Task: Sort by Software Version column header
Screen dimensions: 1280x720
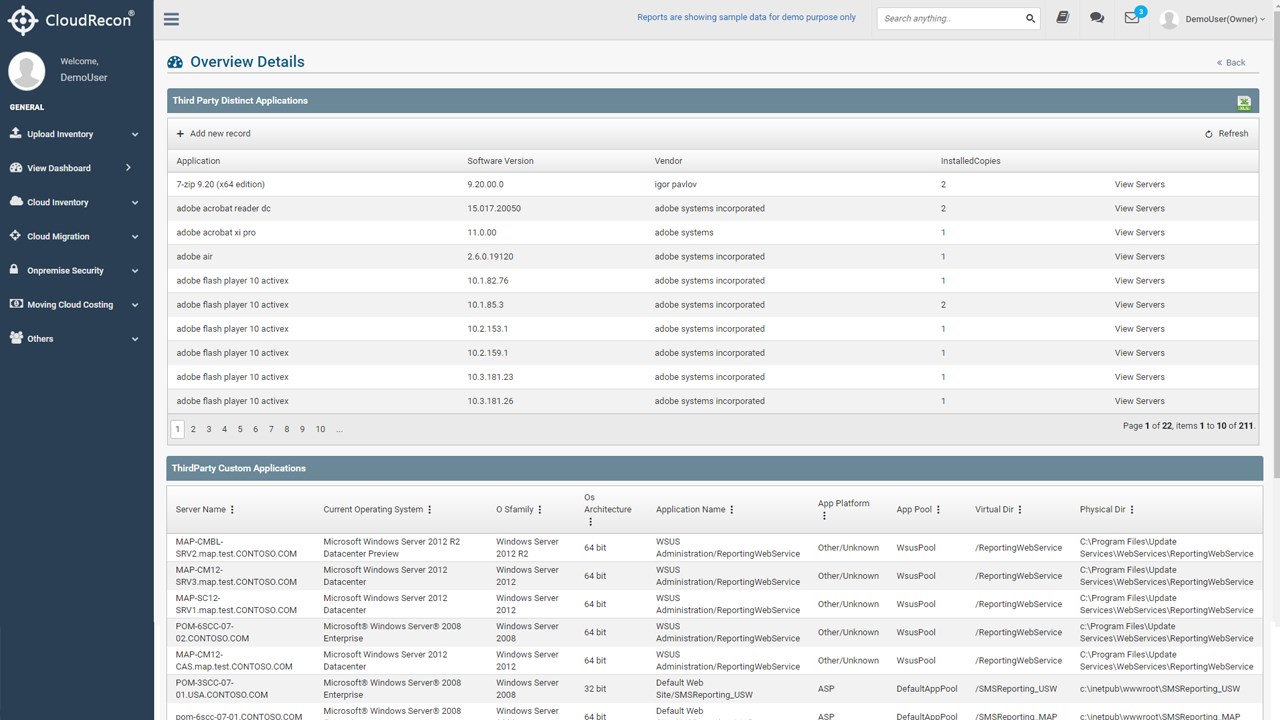Action: coord(500,161)
